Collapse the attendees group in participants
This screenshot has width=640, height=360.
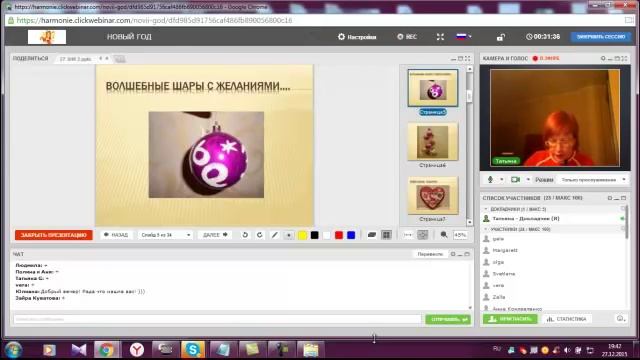click(x=486, y=229)
